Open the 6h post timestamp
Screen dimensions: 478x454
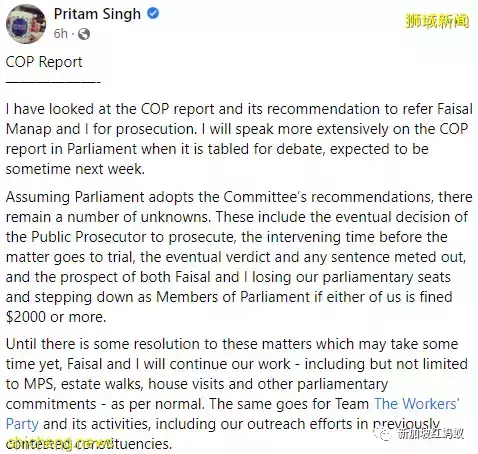[x=61, y=34]
